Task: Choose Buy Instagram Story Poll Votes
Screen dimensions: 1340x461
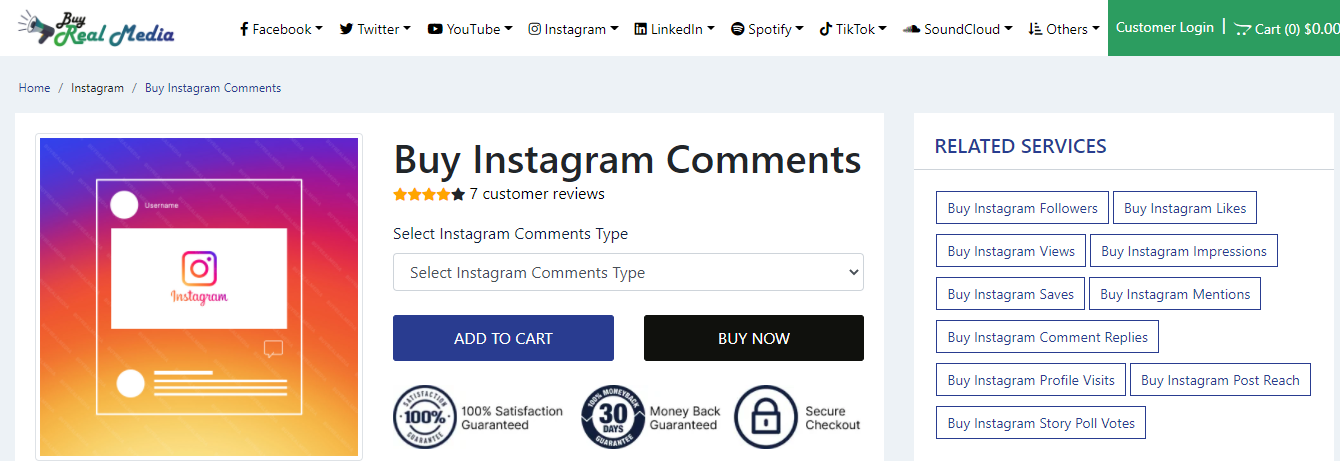Action: 1041,423
